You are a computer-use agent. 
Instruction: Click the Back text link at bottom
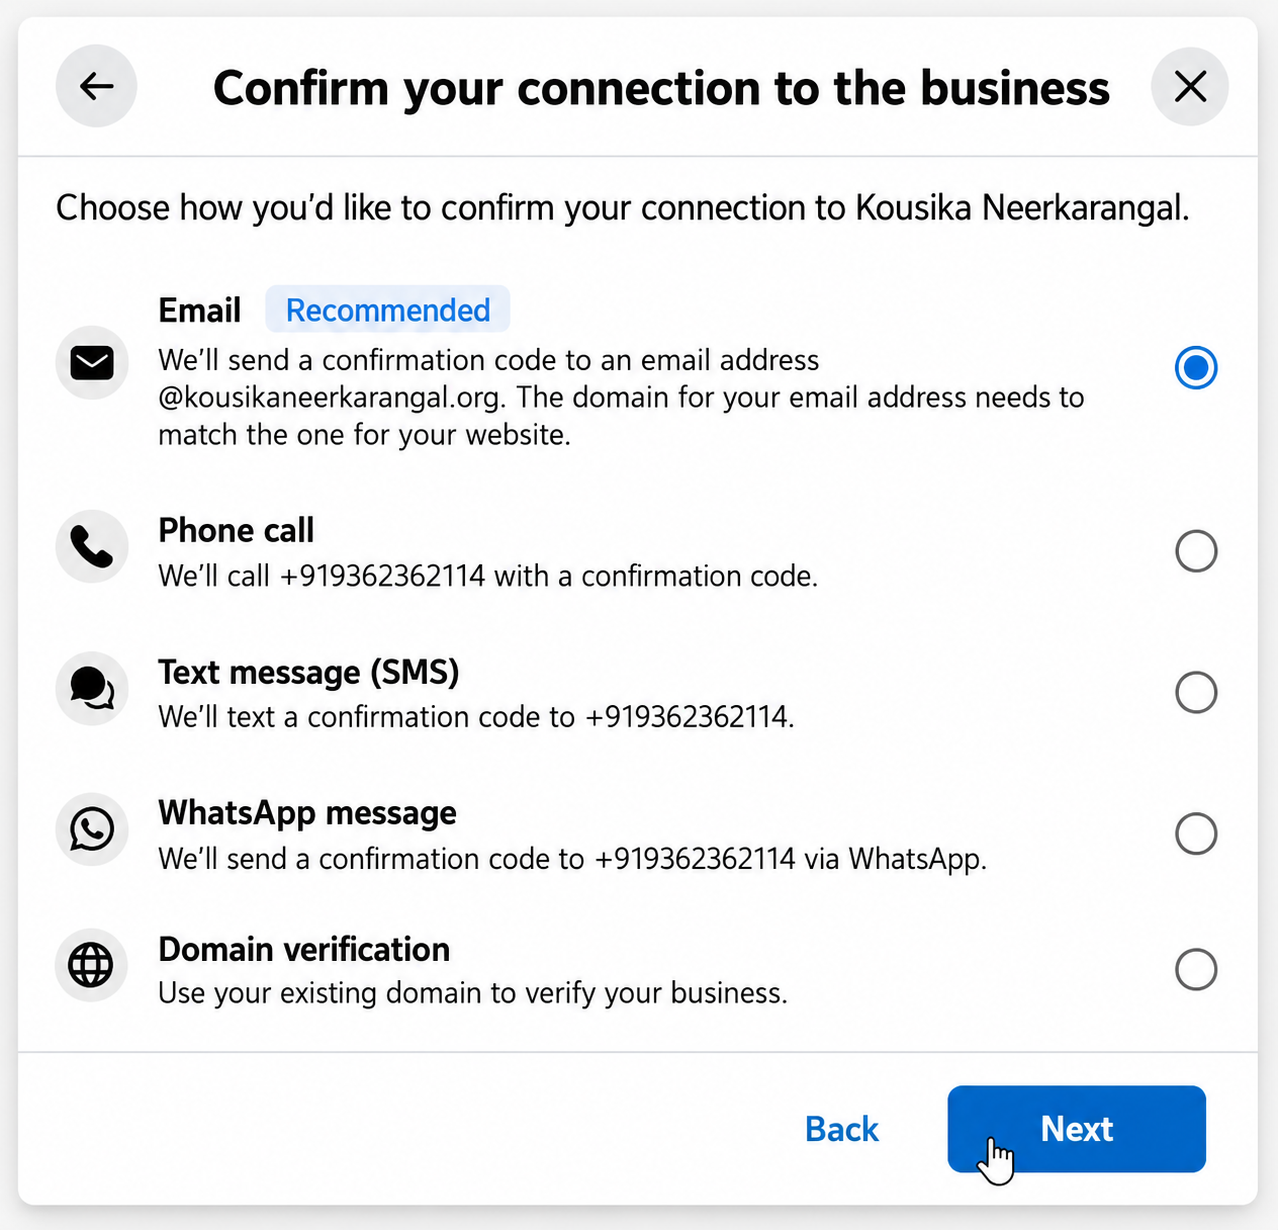[x=842, y=1129]
